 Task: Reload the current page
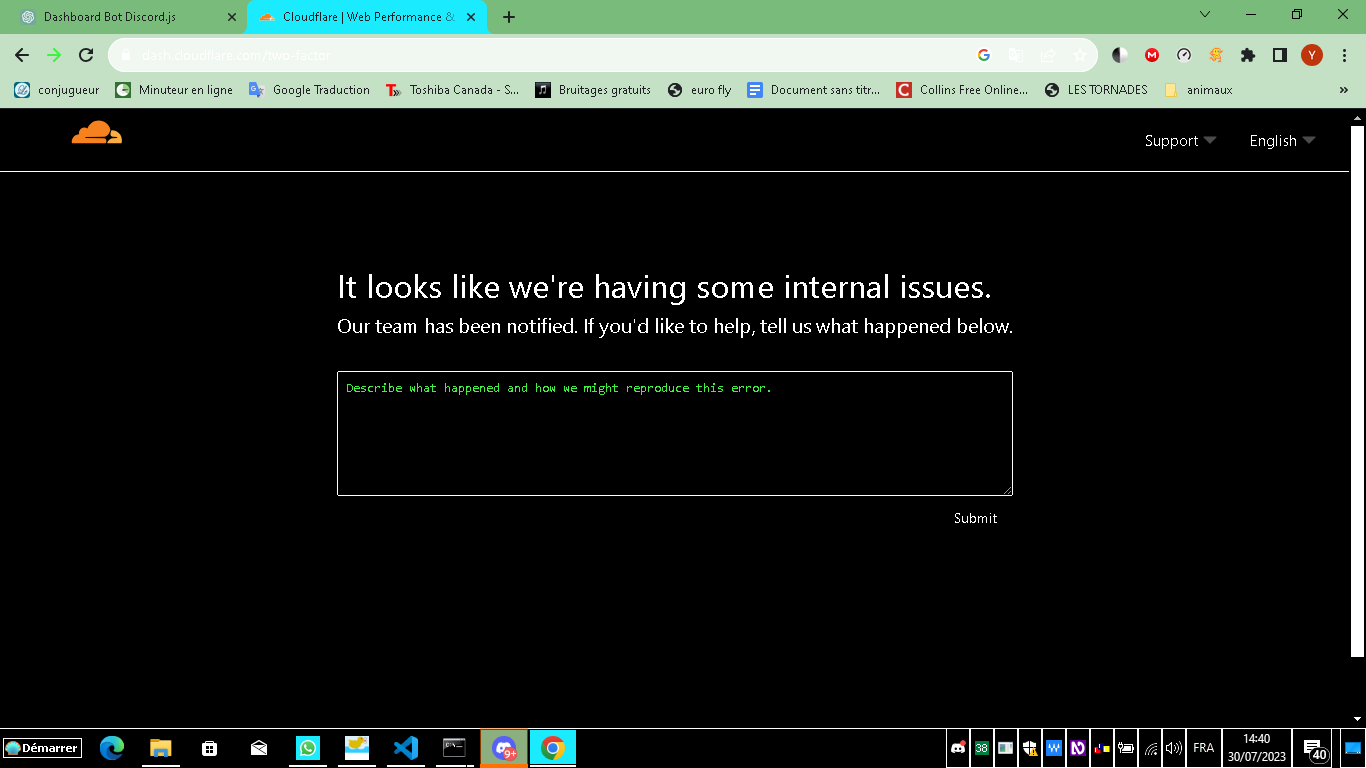click(x=86, y=55)
